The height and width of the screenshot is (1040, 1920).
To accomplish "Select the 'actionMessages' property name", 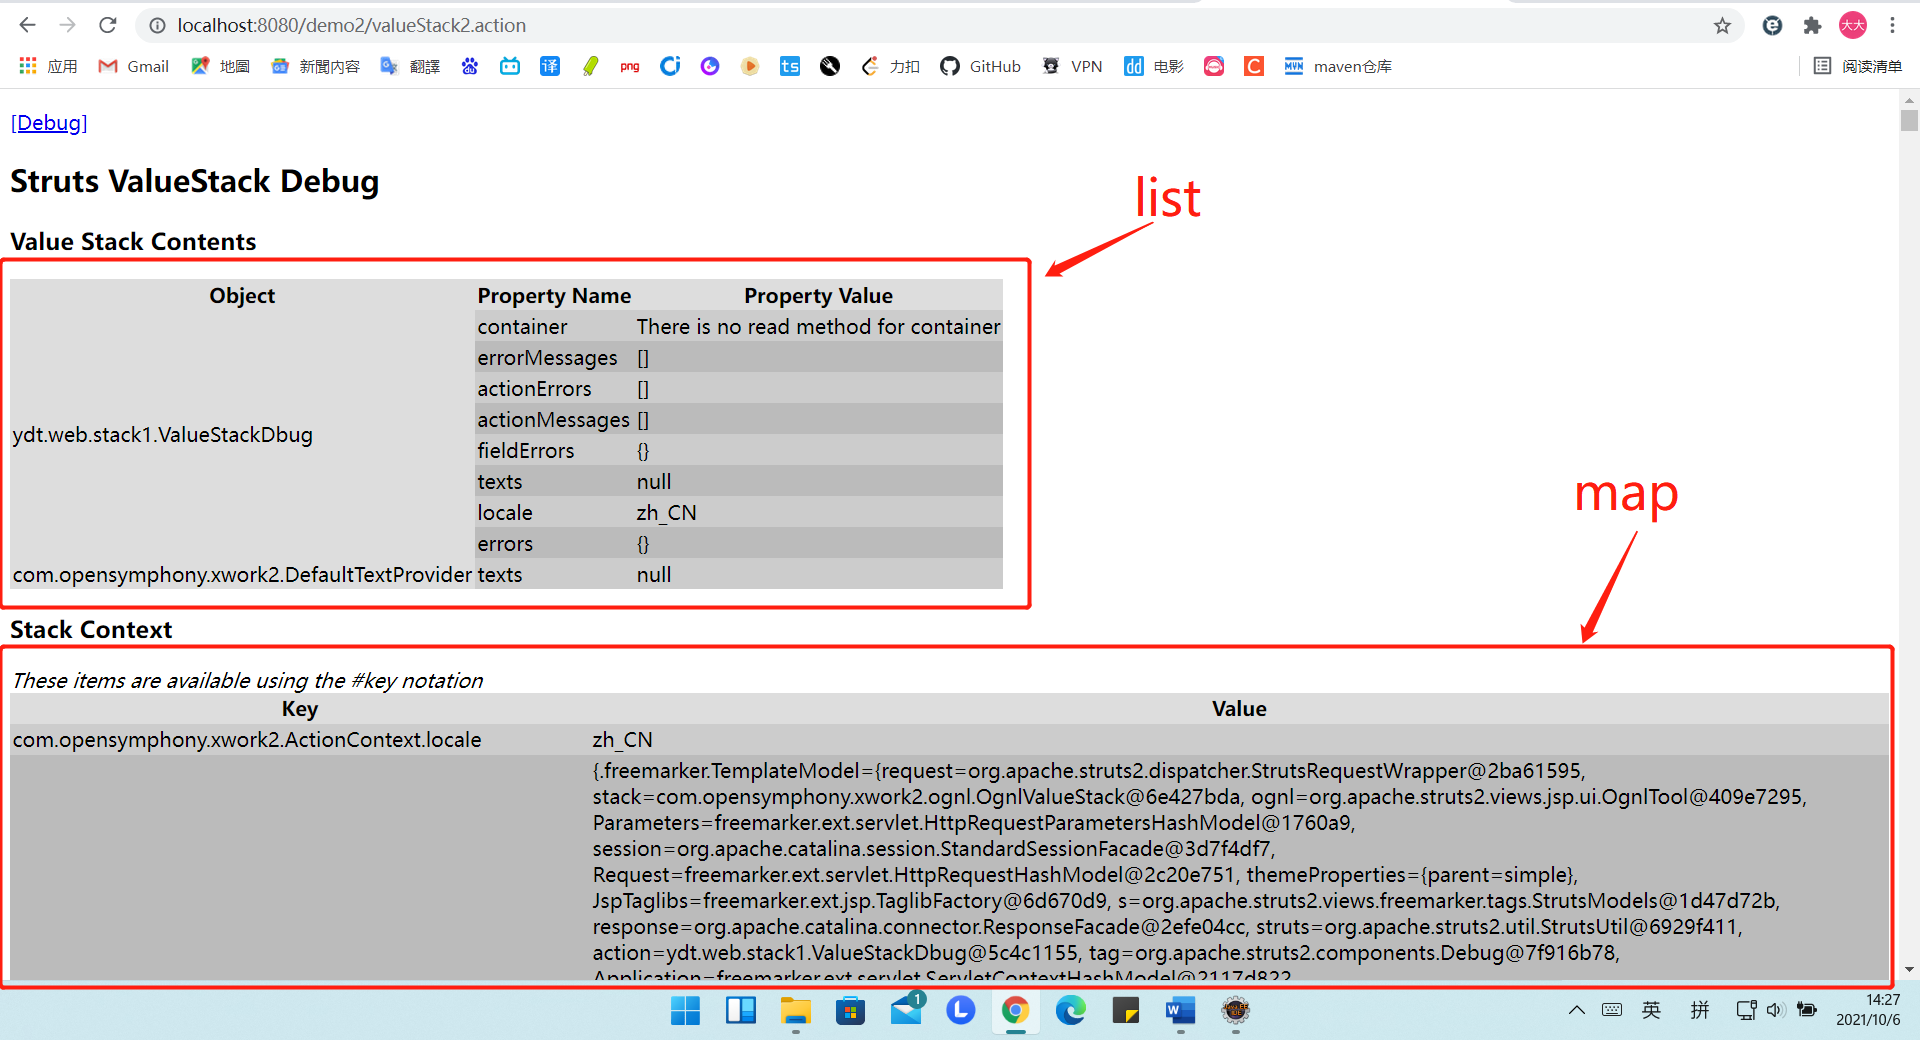I will pos(553,420).
